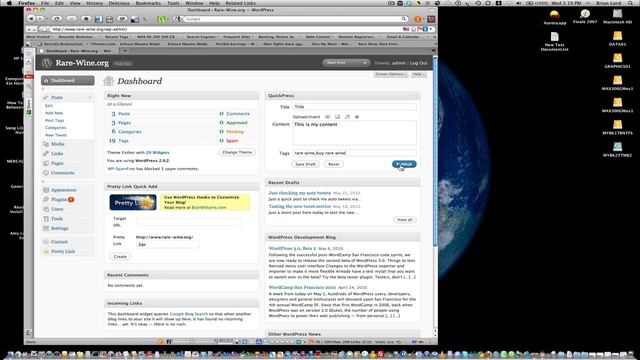
Task: Click the Firefox reload button
Action: coord(57,19)
